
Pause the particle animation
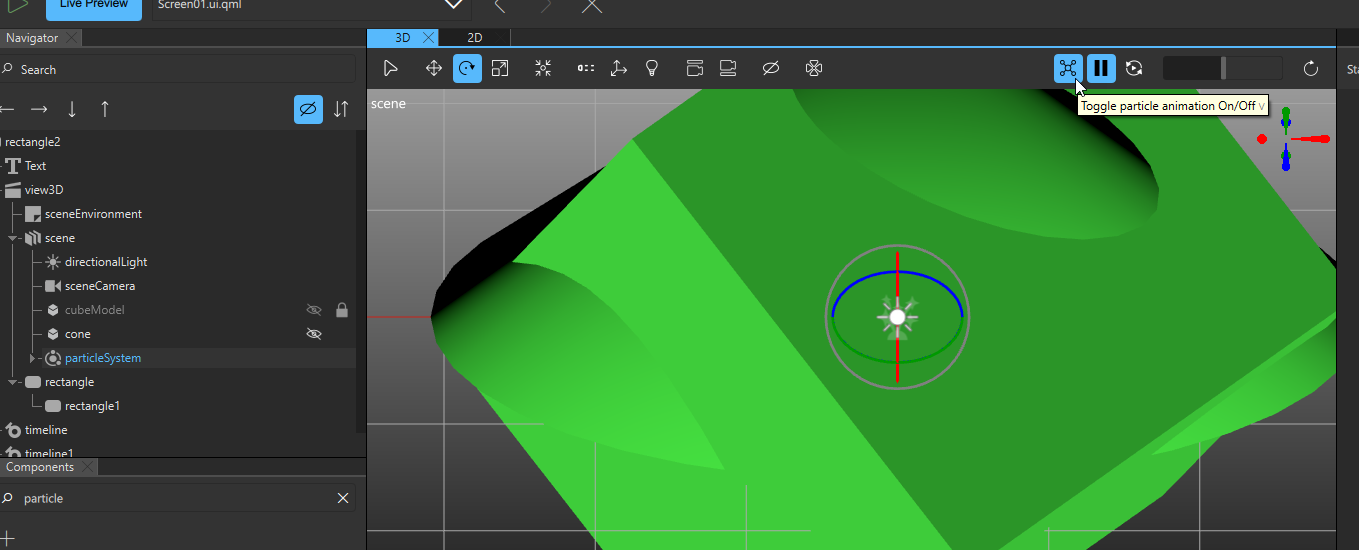pyautogui.click(x=1101, y=68)
